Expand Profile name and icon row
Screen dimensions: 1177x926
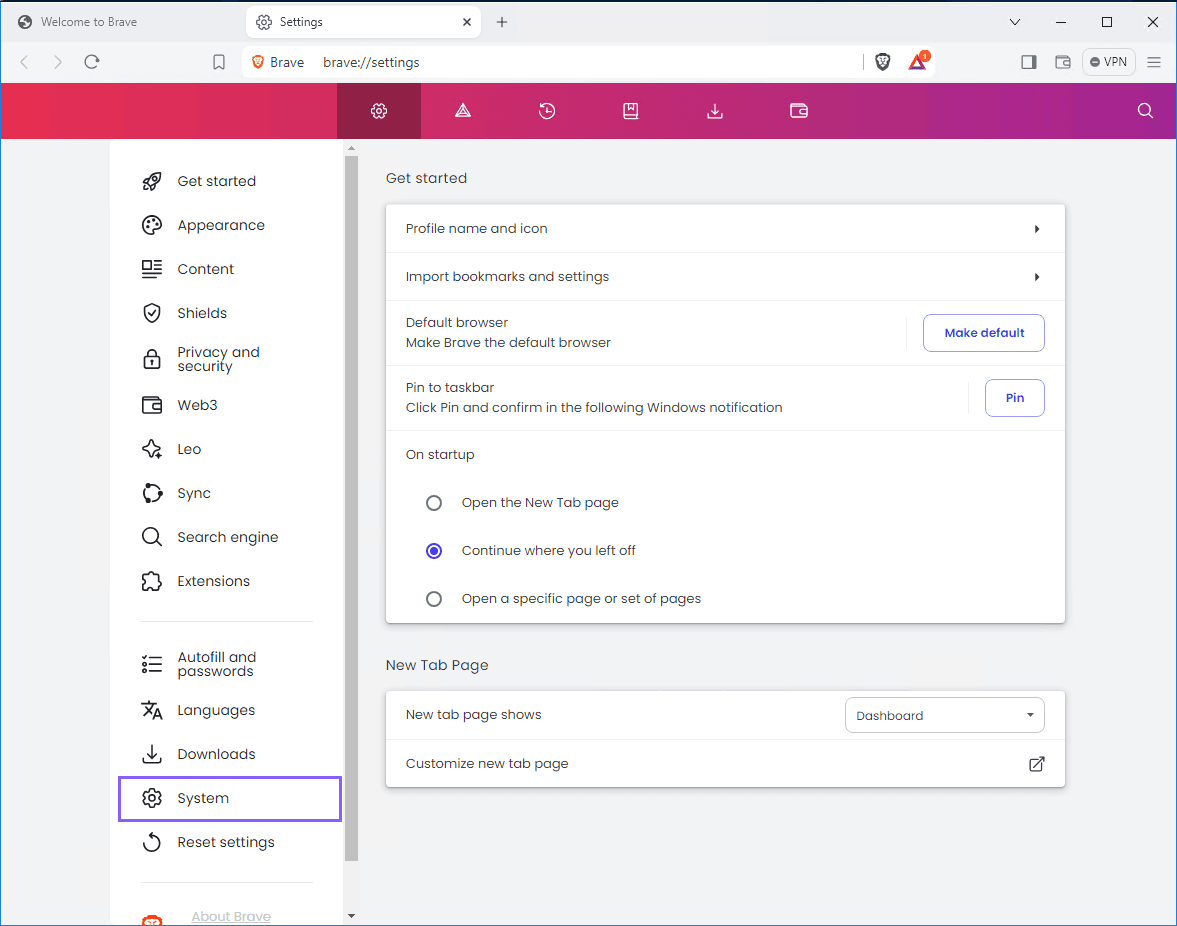click(725, 229)
